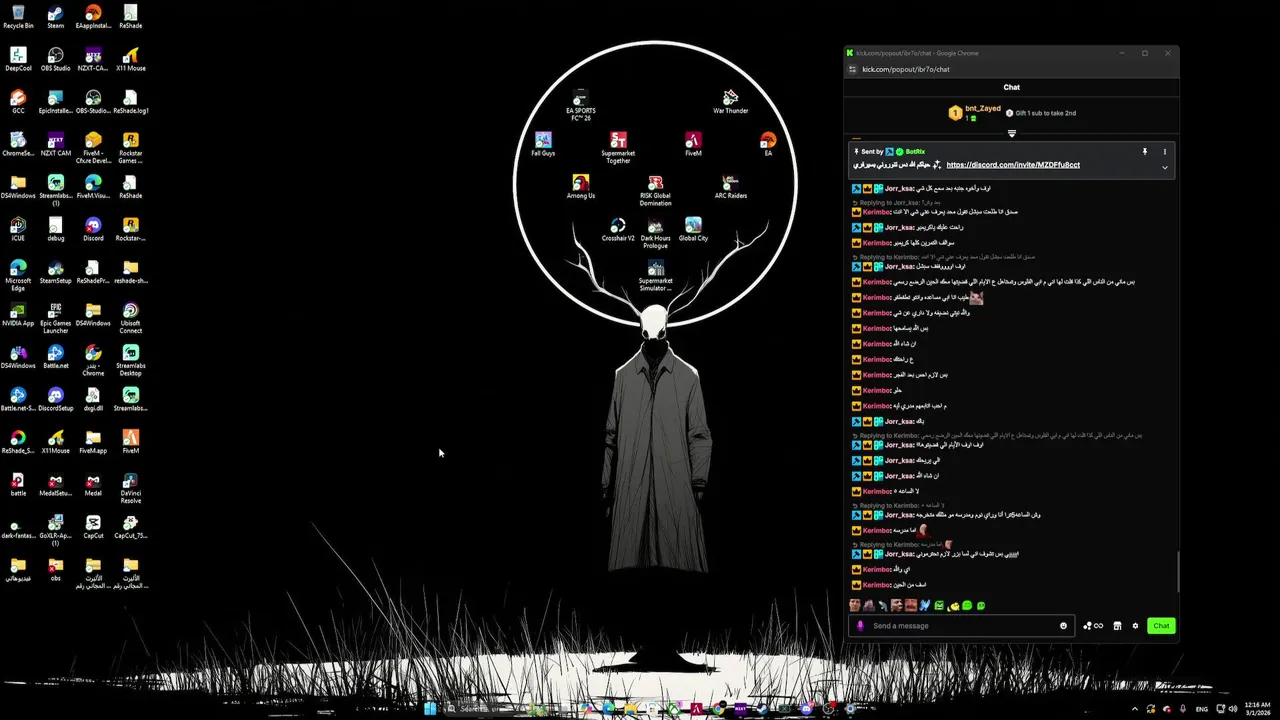The height and width of the screenshot is (720, 1280).
Task: Open the Windows Start button
Action: point(429,709)
